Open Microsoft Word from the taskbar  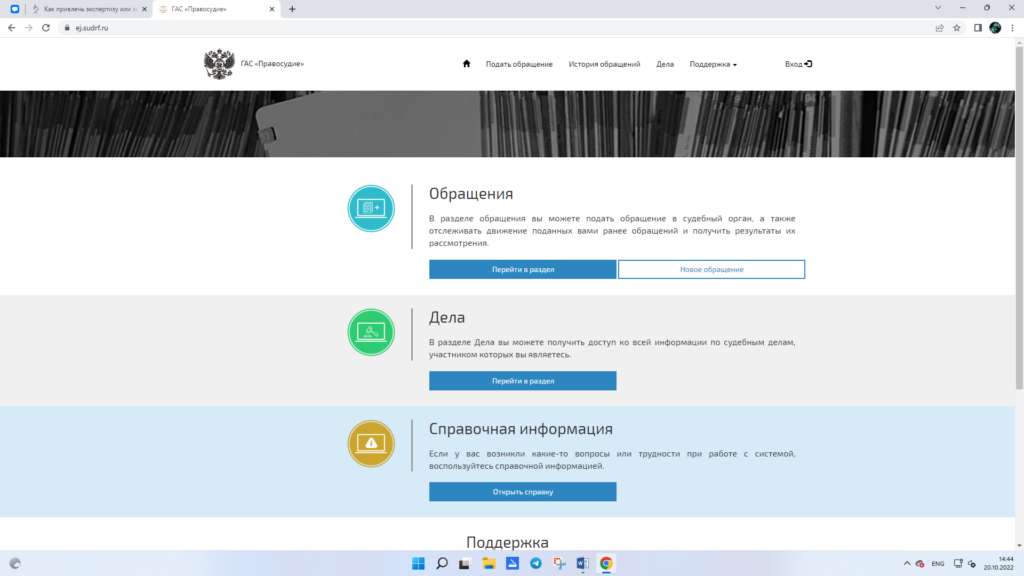[x=582, y=563]
